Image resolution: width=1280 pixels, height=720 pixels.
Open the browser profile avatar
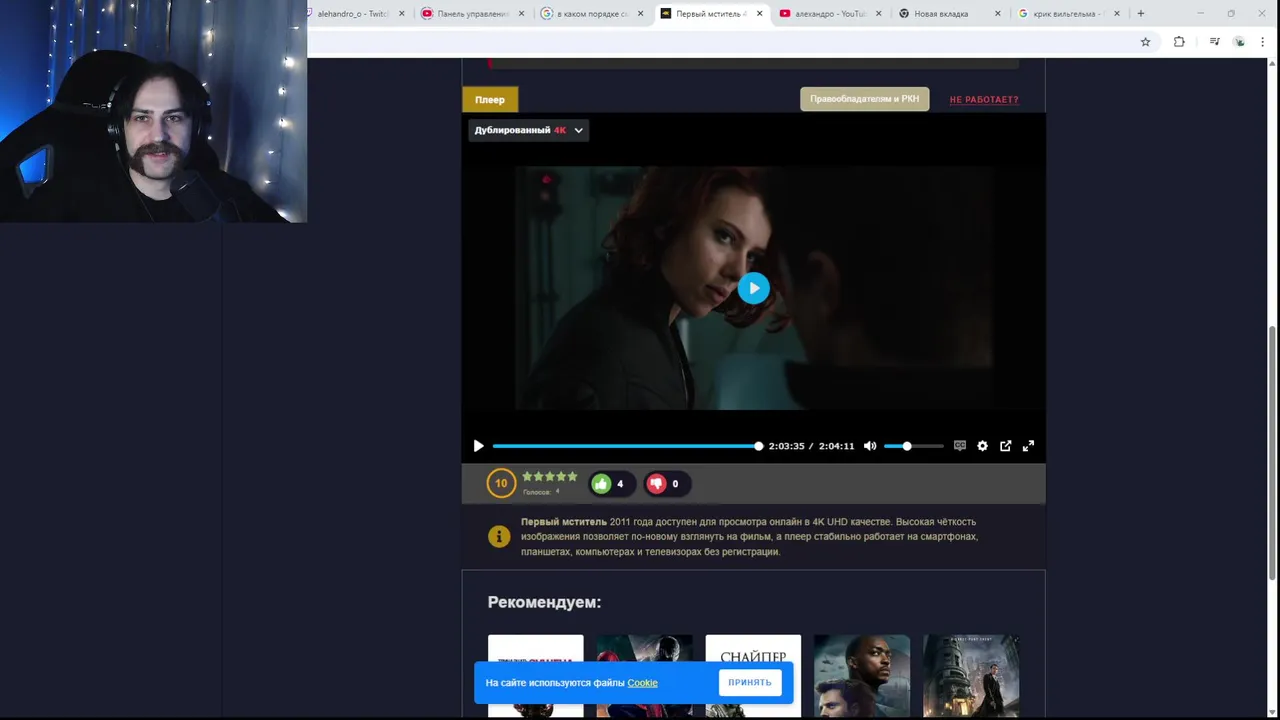[1240, 42]
